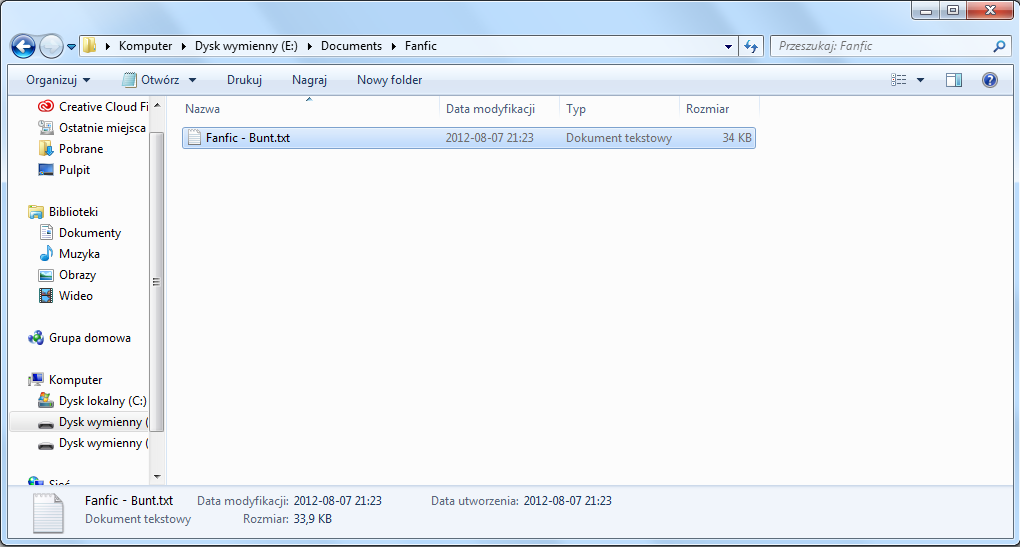Go back with the Back arrow button
This screenshot has height=547, width=1020.
(23, 46)
